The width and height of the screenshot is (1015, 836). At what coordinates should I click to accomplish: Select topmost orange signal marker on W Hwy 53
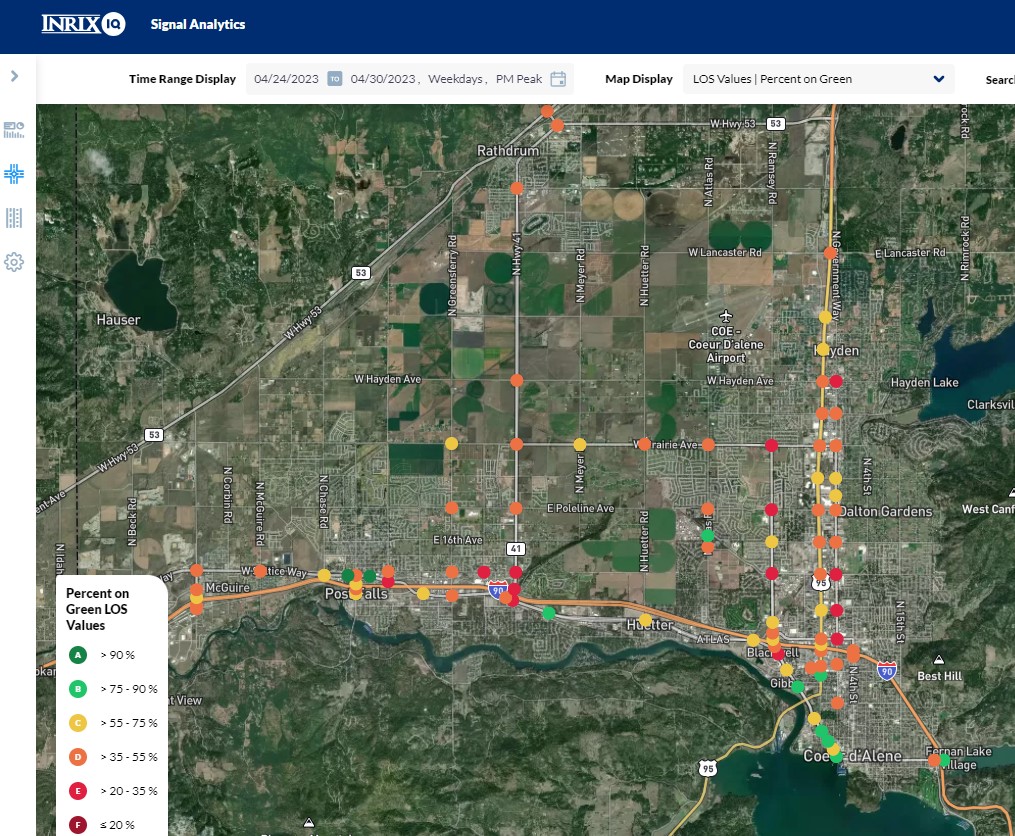tap(547, 111)
